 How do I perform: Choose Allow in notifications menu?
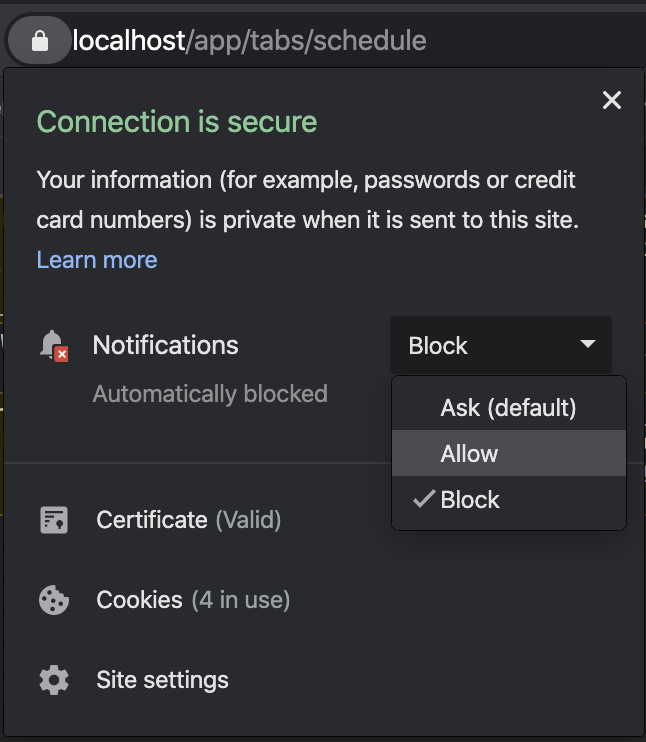click(509, 453)
